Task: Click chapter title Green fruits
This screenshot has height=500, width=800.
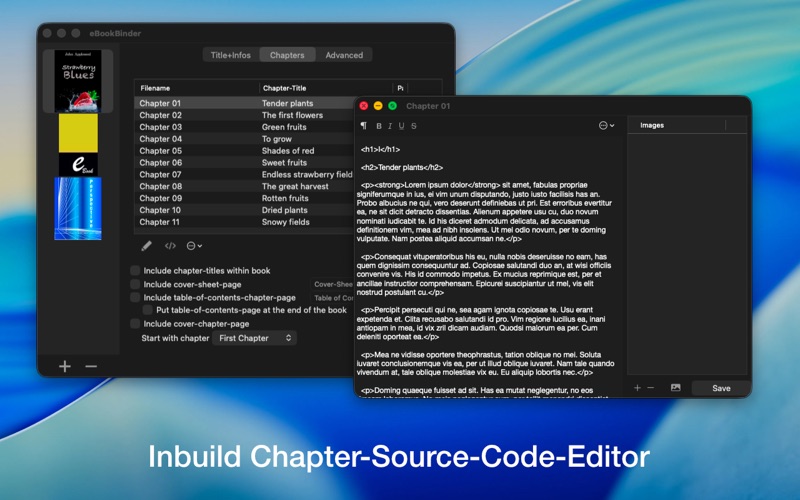Action: 284,127
